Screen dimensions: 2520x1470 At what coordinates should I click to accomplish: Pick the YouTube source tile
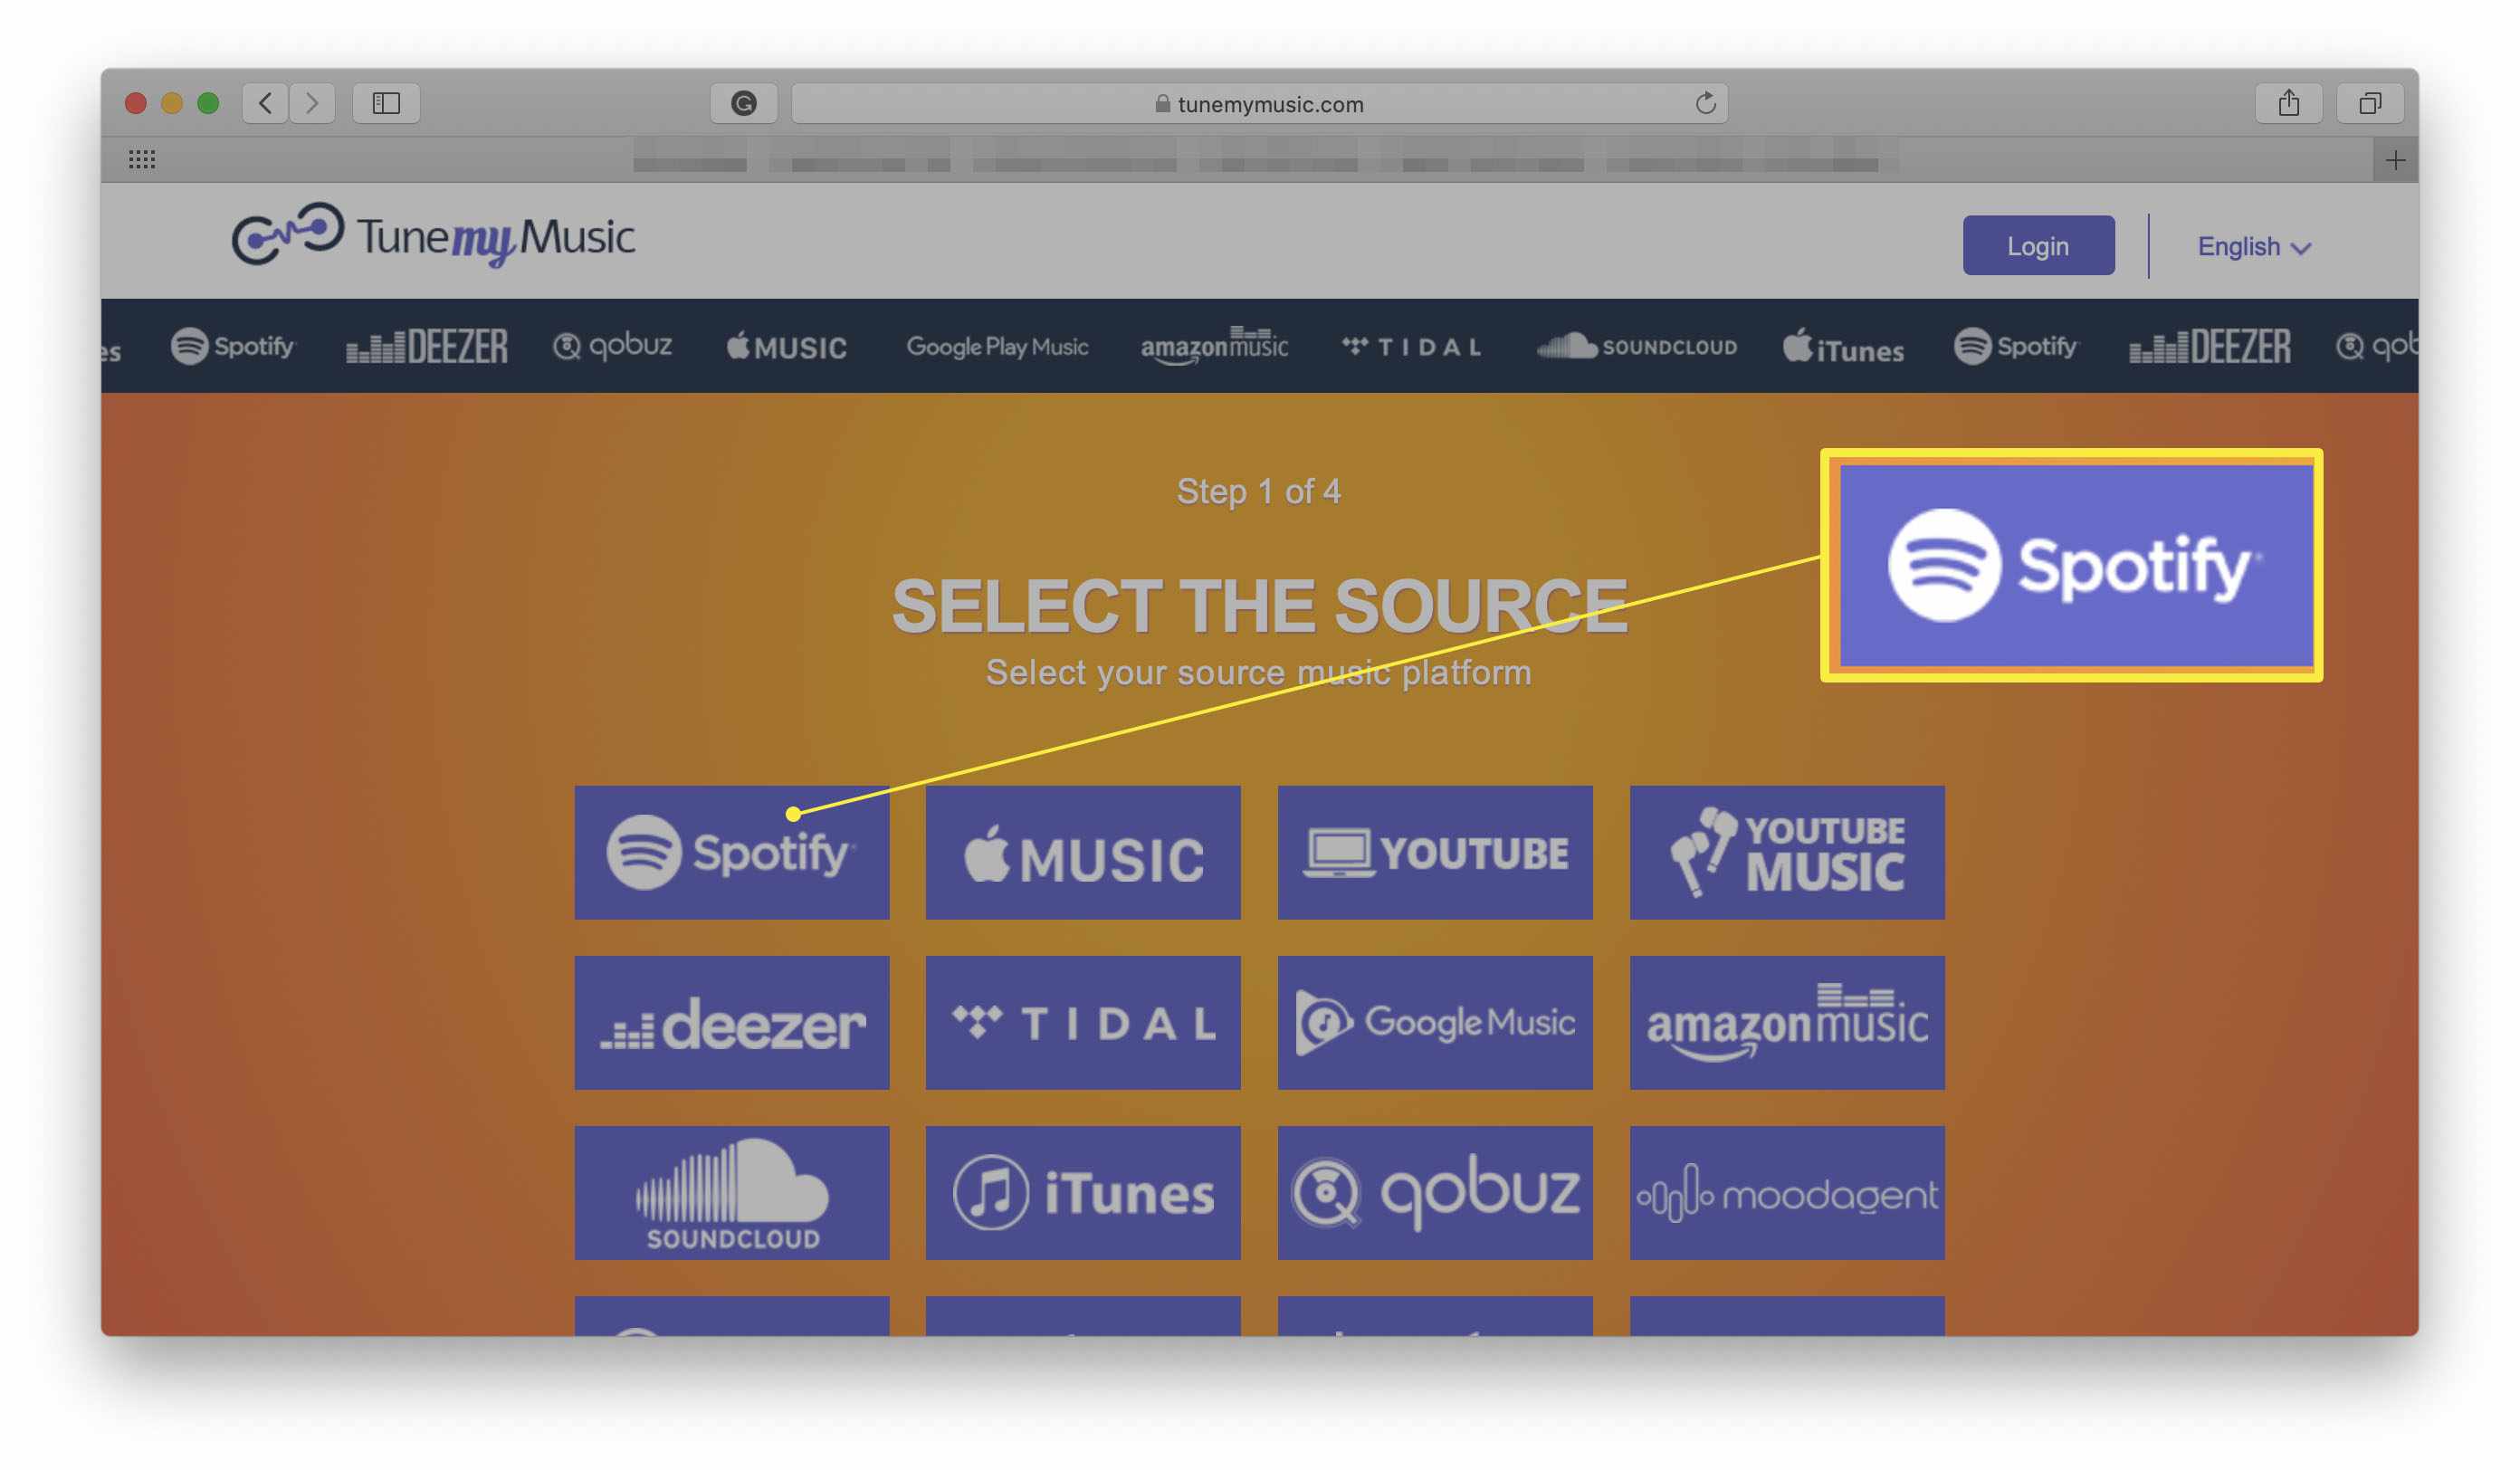1435,852
